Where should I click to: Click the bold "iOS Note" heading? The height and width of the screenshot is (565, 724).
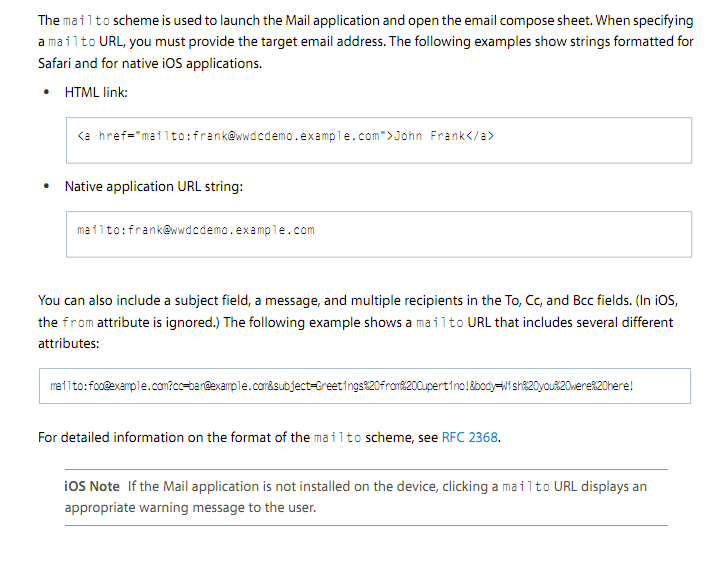click(92, 487)
